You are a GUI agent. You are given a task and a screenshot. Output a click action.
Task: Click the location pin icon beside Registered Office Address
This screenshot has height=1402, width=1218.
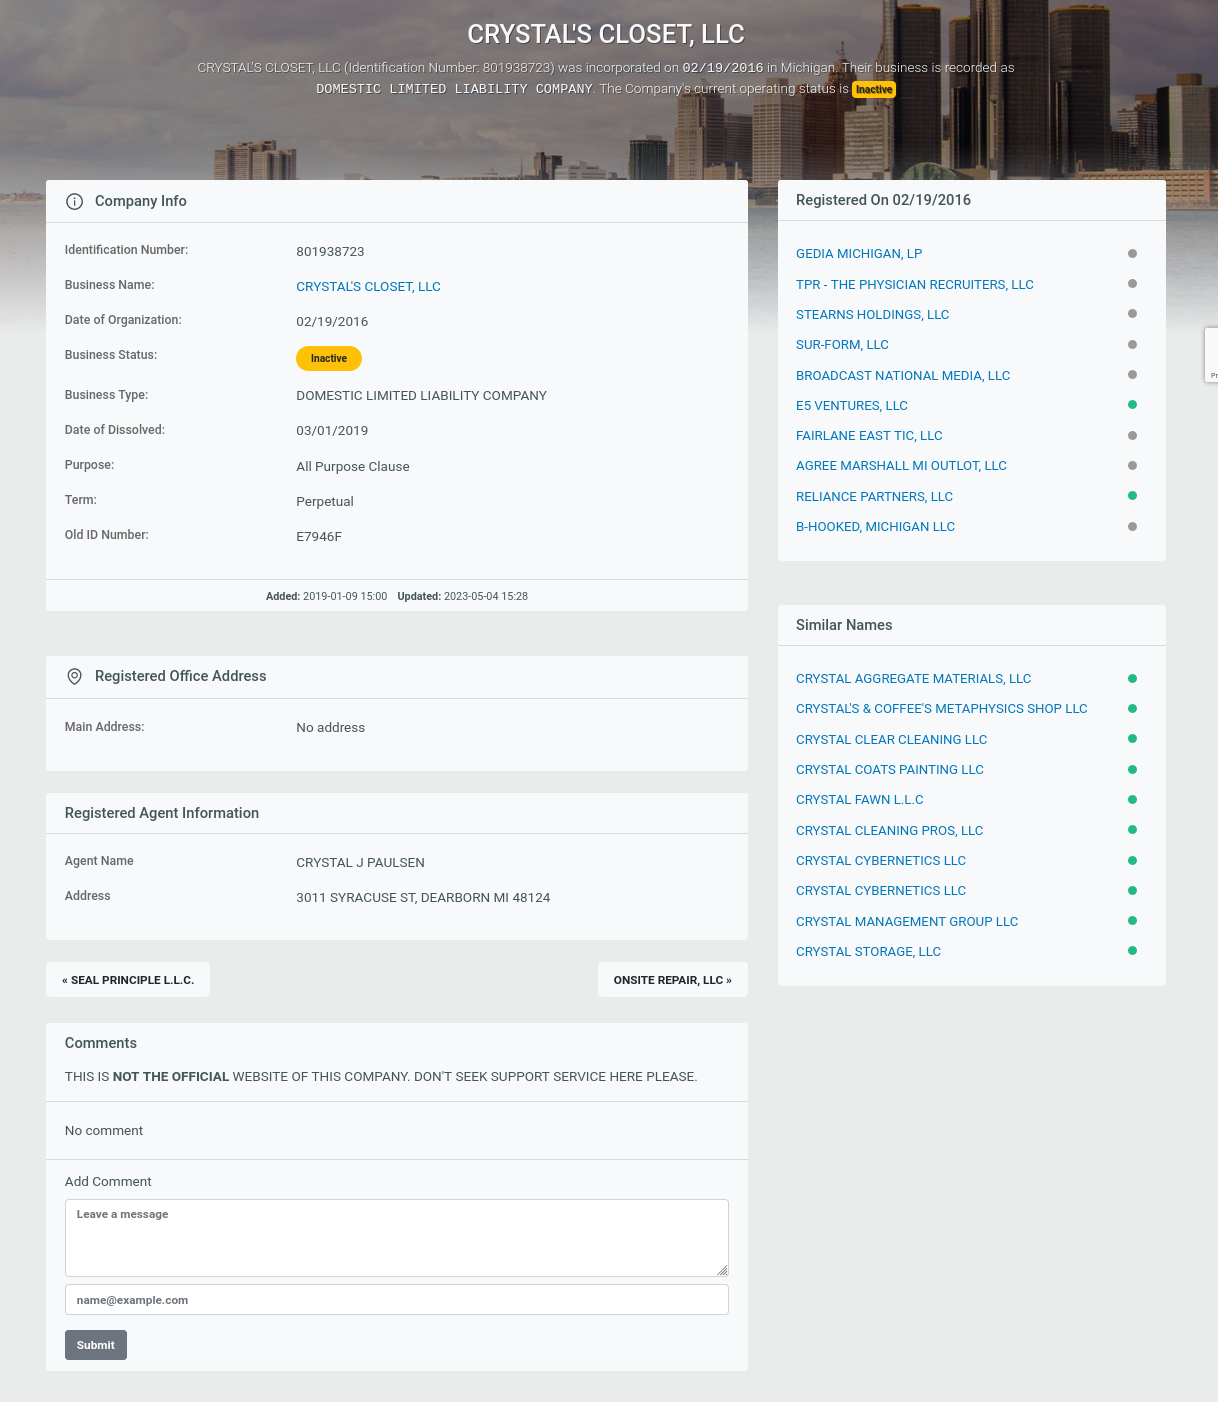click(x=74, y=676)
